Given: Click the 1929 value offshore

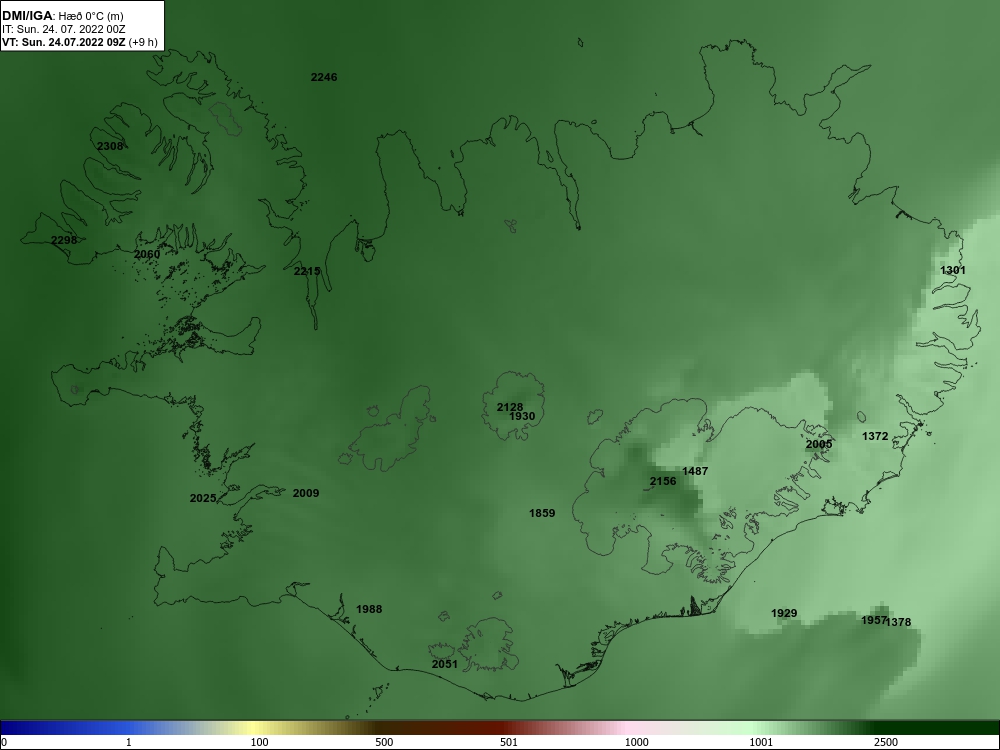Looking at the screenshot, I should [x=784, y=613].
